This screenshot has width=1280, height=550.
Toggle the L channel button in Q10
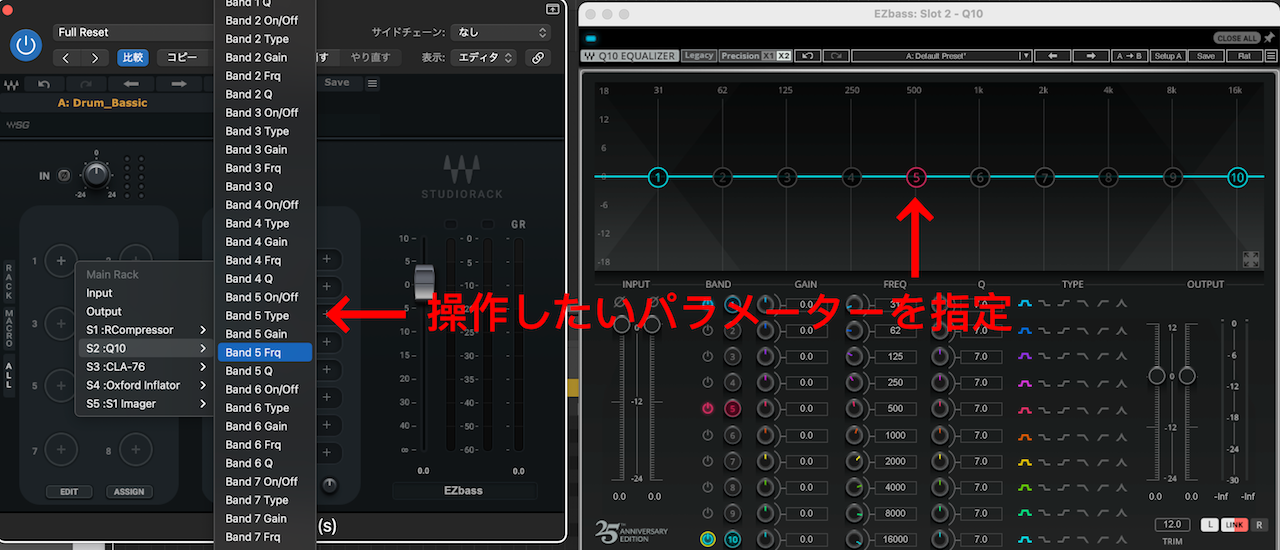1209,525
